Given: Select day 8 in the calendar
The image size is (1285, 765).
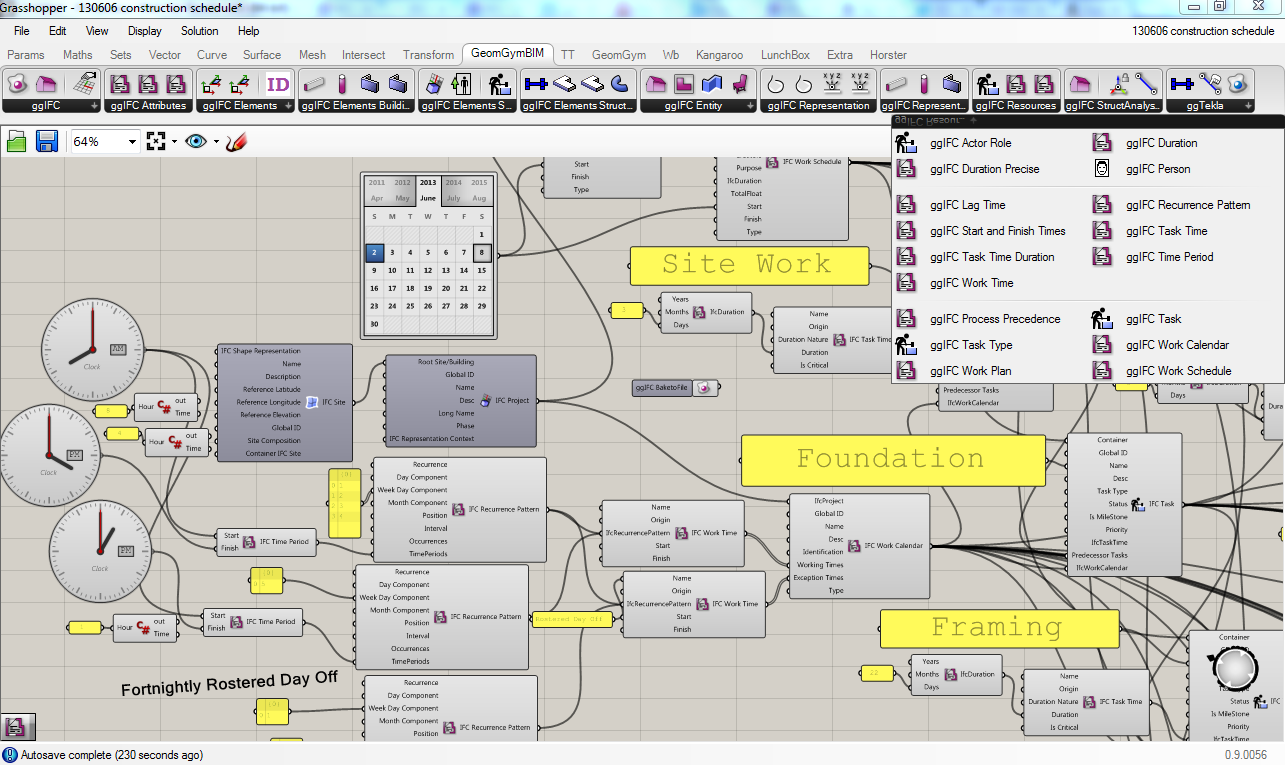Looking at the screenshot, I should (482, 253).
